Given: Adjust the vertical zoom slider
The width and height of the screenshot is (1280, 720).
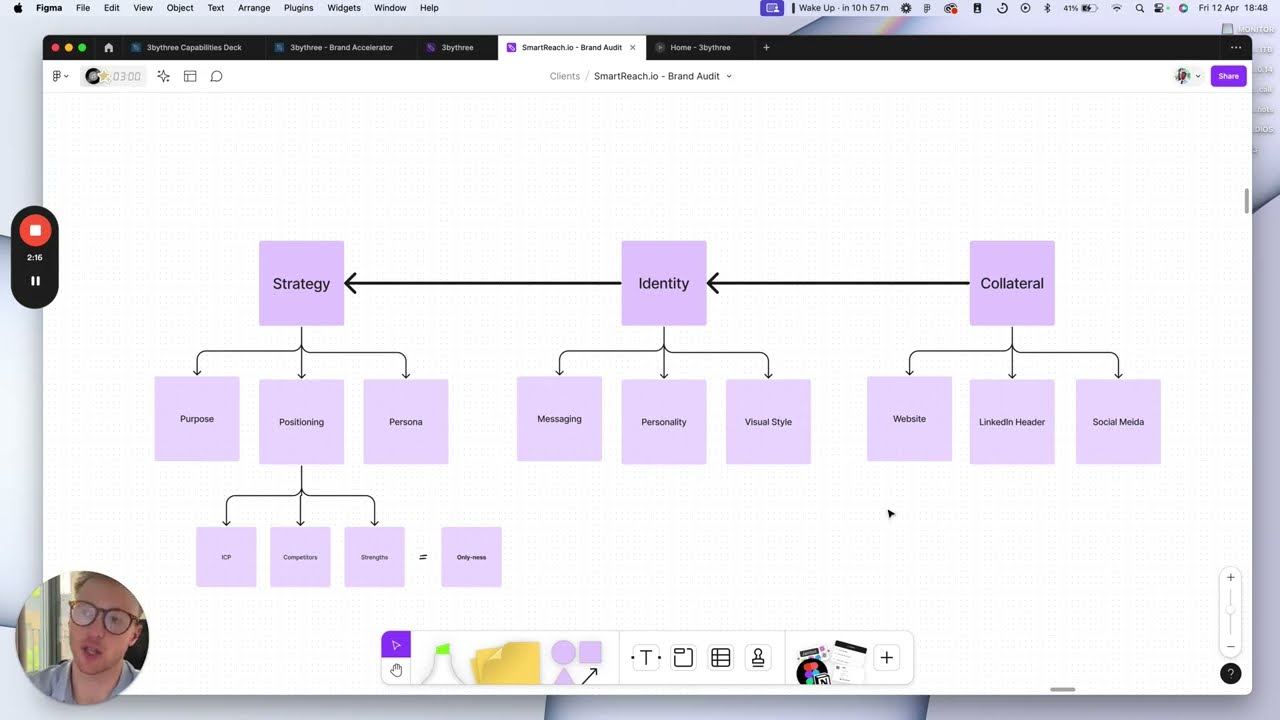Looking at the screenshot, I should point(1231,611).
